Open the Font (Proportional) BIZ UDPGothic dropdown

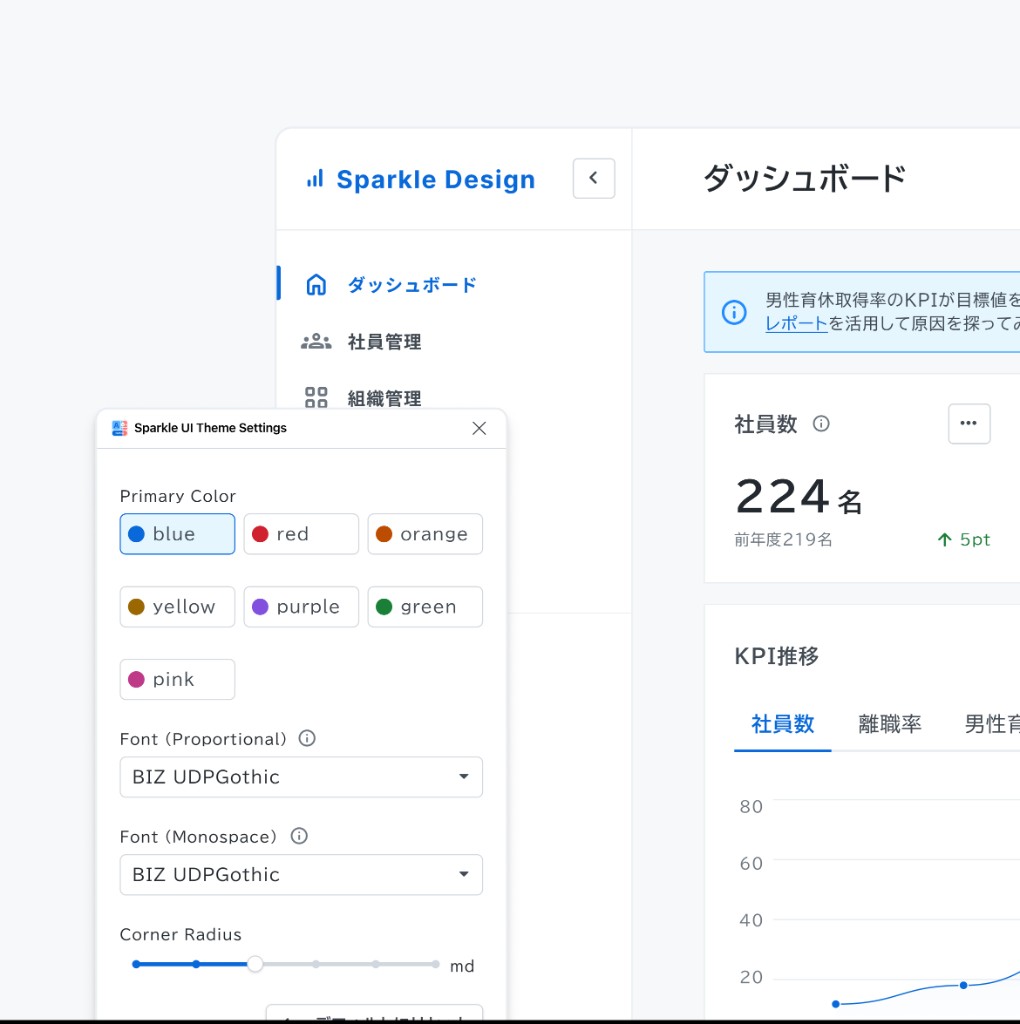301,777
